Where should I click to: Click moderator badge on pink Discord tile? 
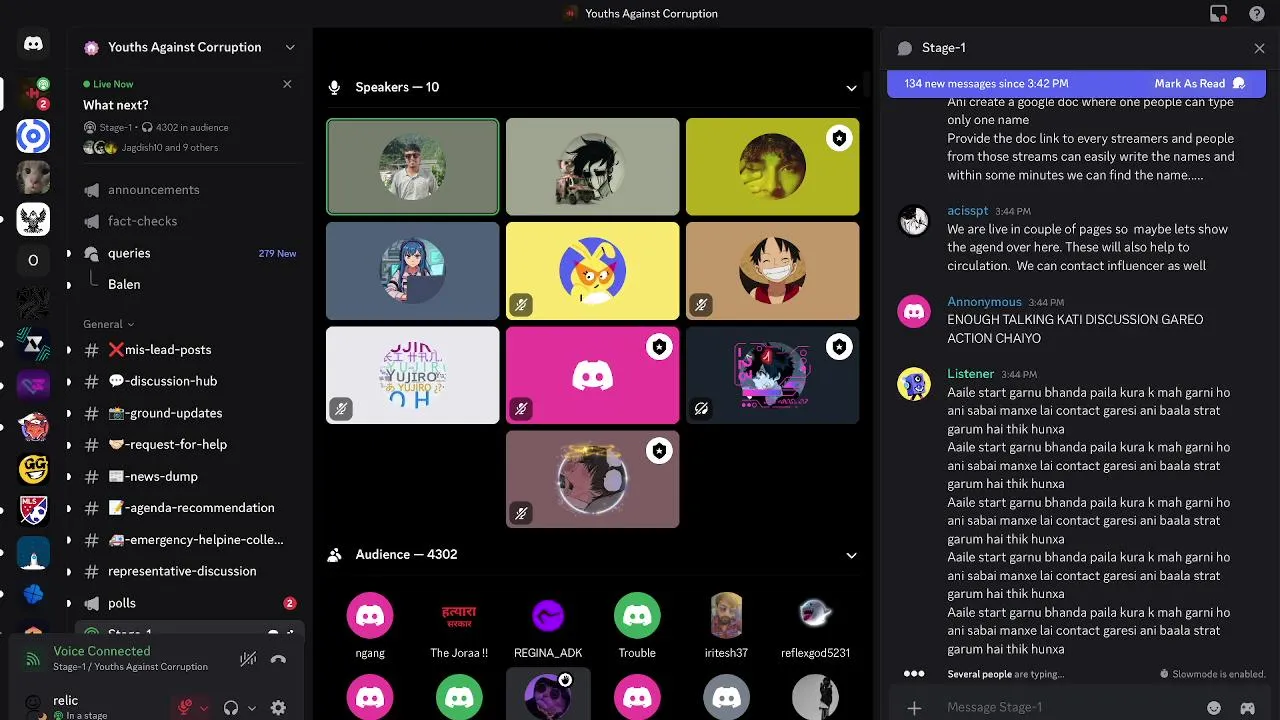tap(659, 347)
